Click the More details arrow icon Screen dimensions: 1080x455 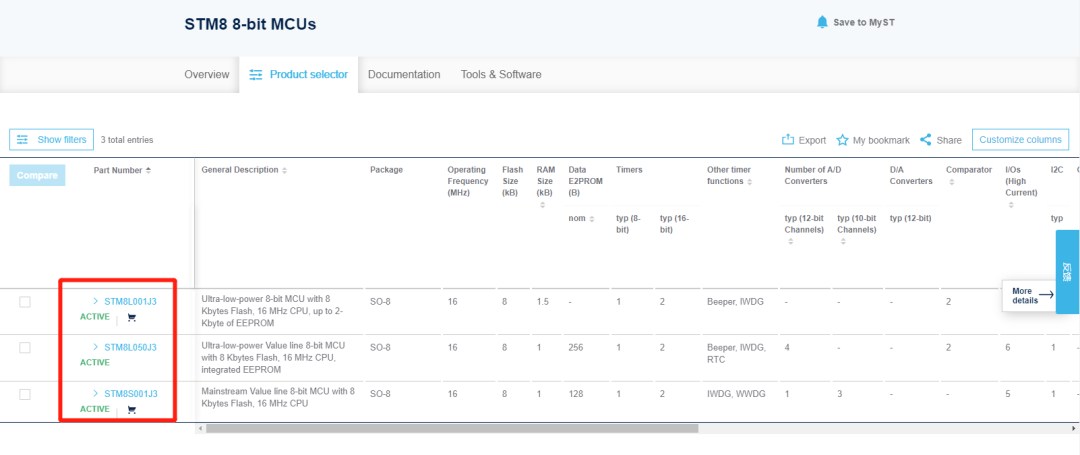pos(1046,295)
